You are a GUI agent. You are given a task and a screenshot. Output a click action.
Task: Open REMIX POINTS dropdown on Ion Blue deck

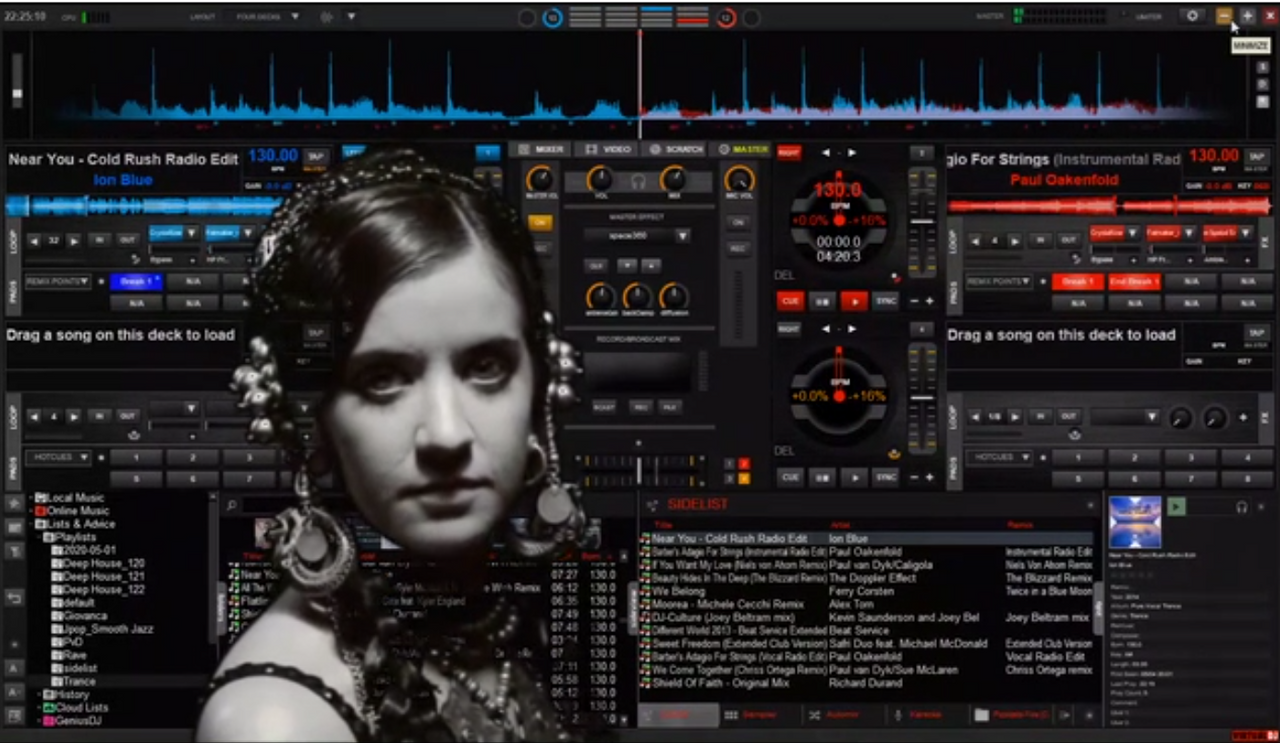click(58, 282)
